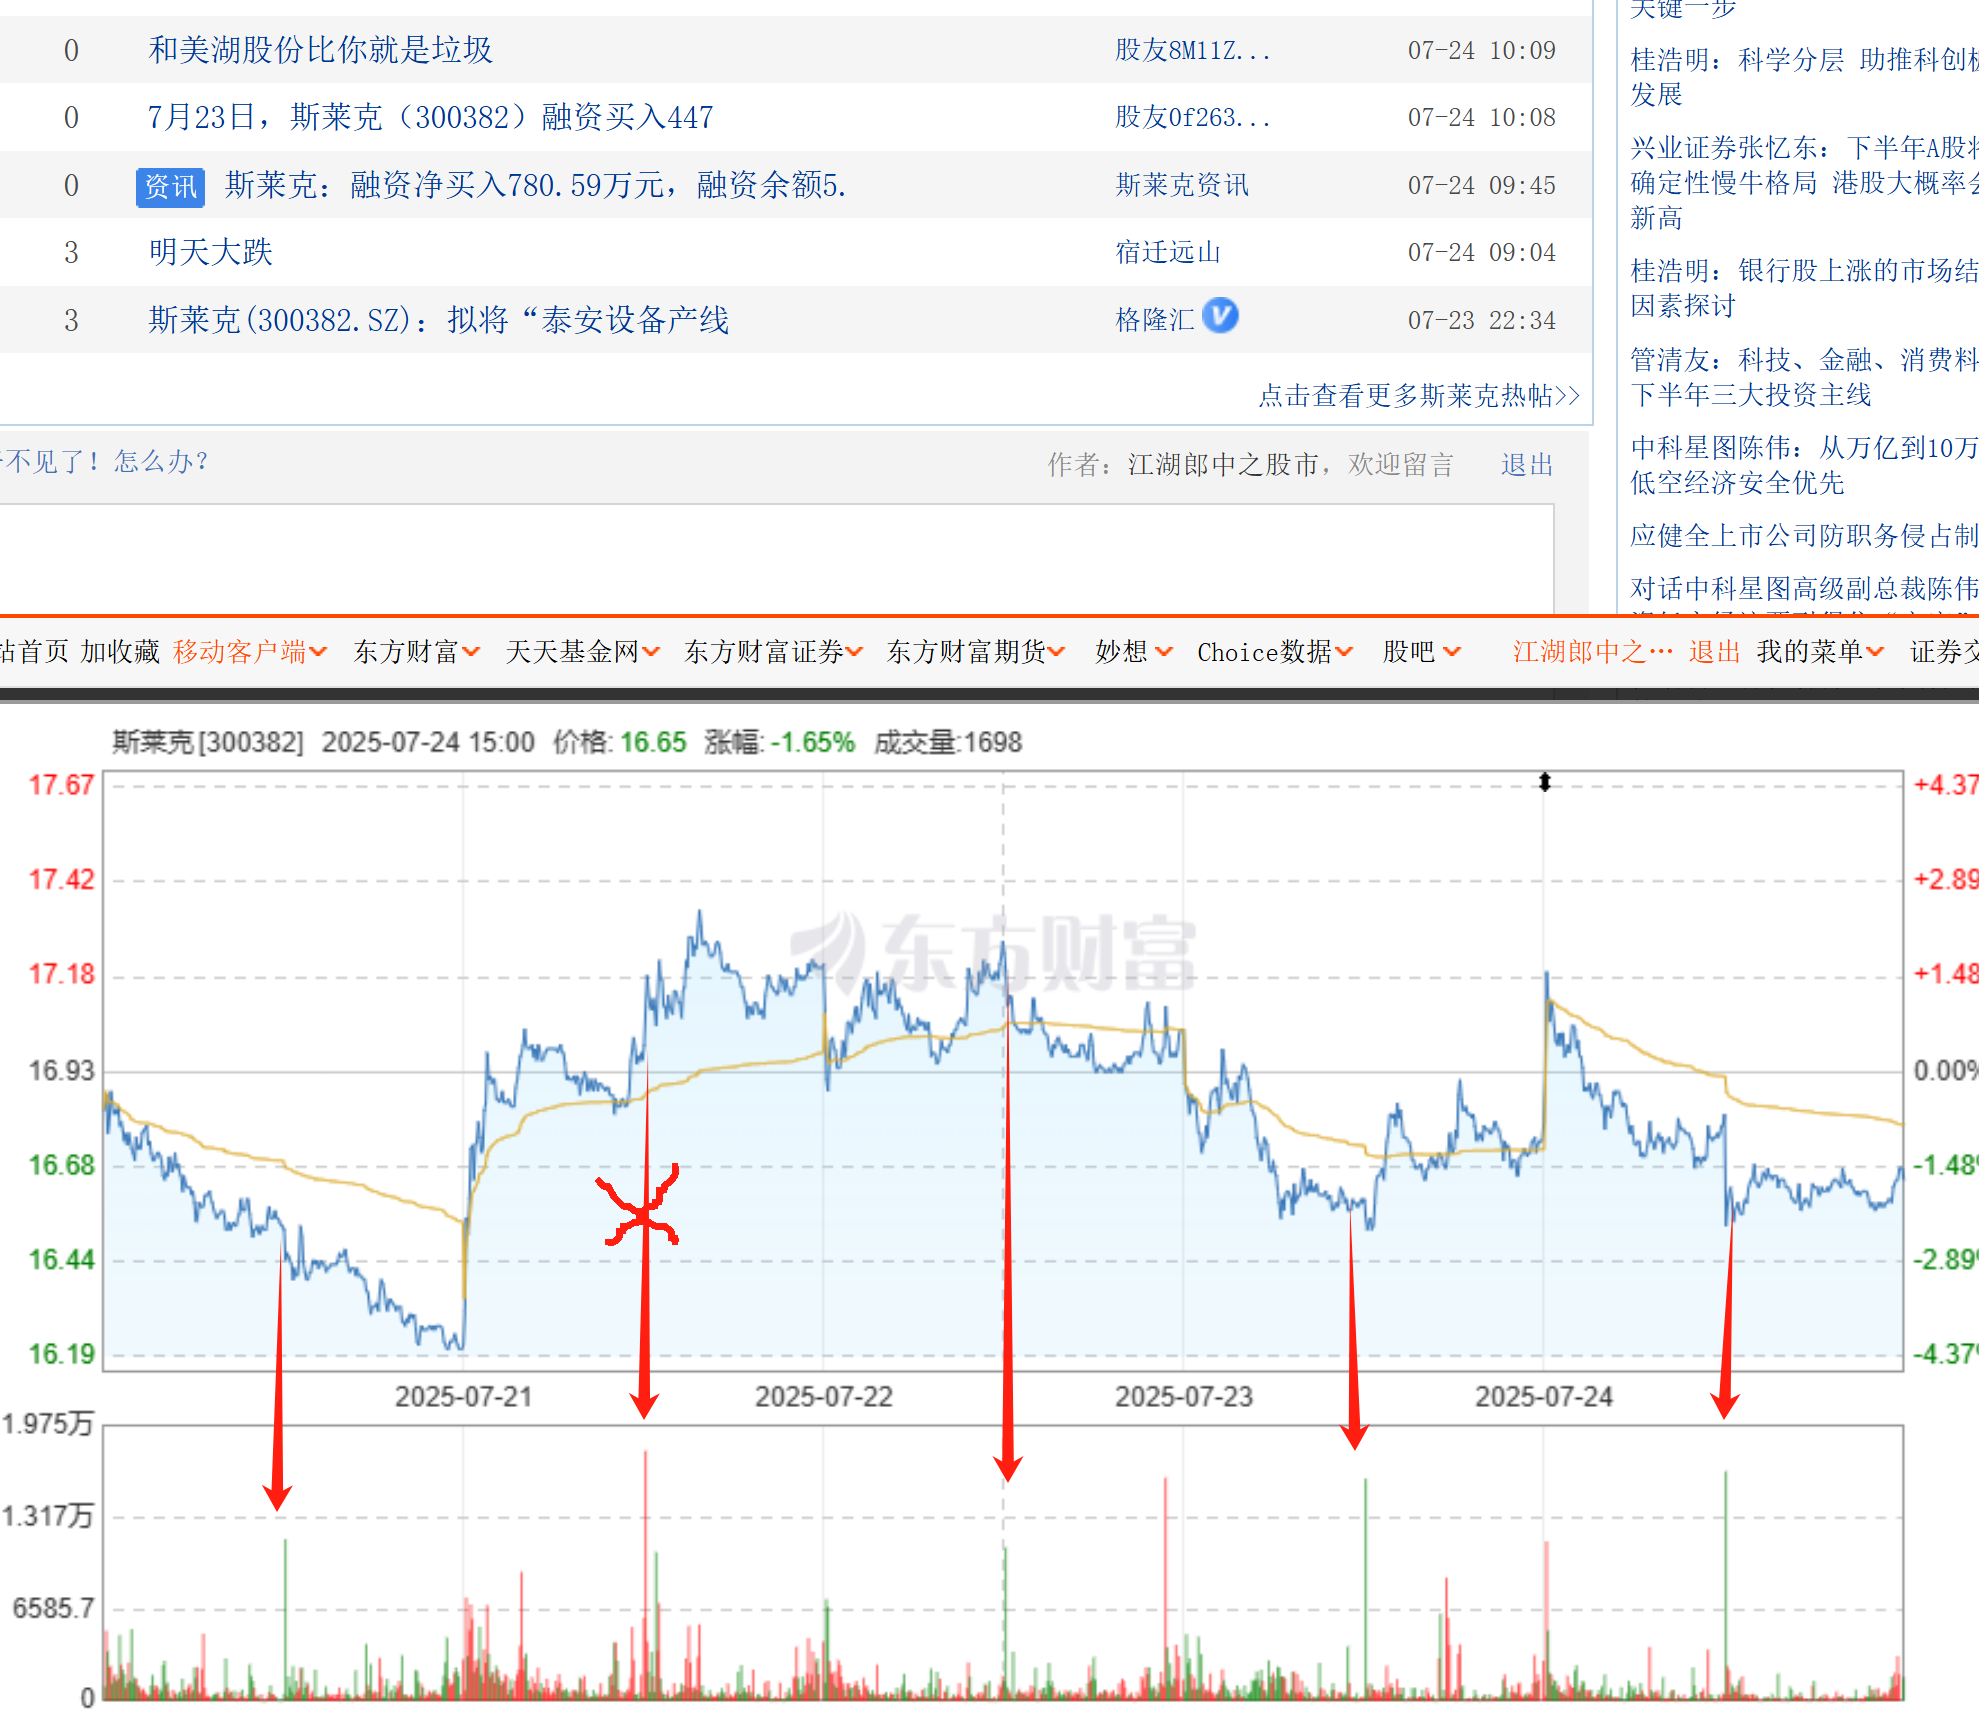Screen dimensions: 1979x1728
Task: Open user profile 宿迁远山
Action: click(1168, 252)
